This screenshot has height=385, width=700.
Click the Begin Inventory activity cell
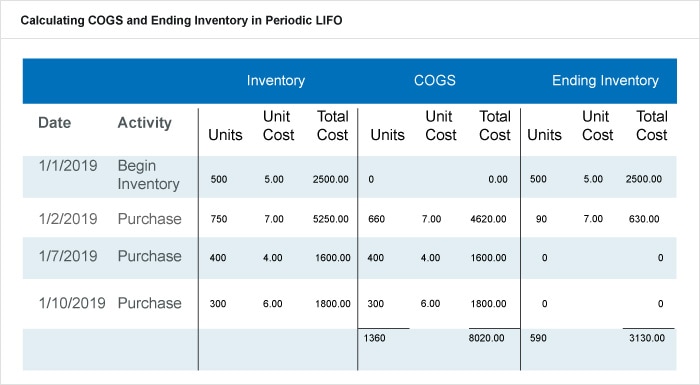(148, 175)
